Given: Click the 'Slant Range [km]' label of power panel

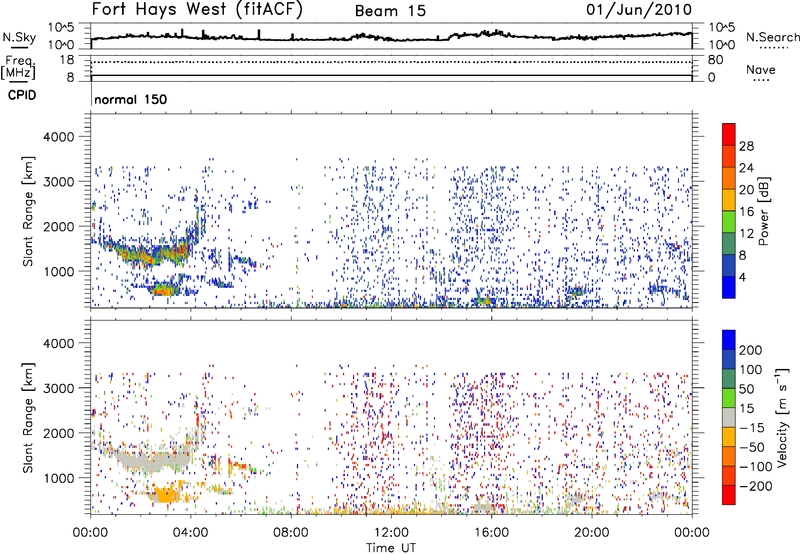Looking at the screenshot, I should (x=28, y=211).
